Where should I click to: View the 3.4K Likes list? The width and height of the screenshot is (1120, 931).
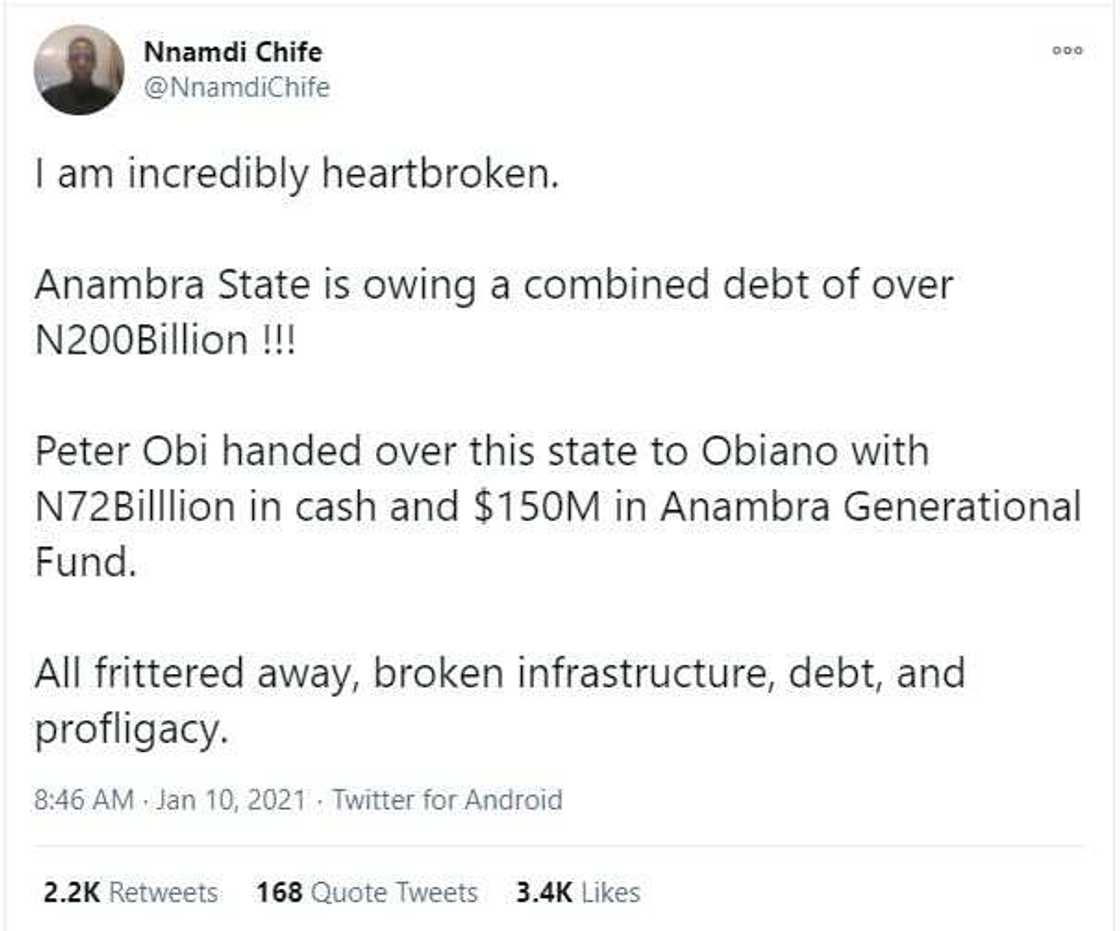pos(577,892)
